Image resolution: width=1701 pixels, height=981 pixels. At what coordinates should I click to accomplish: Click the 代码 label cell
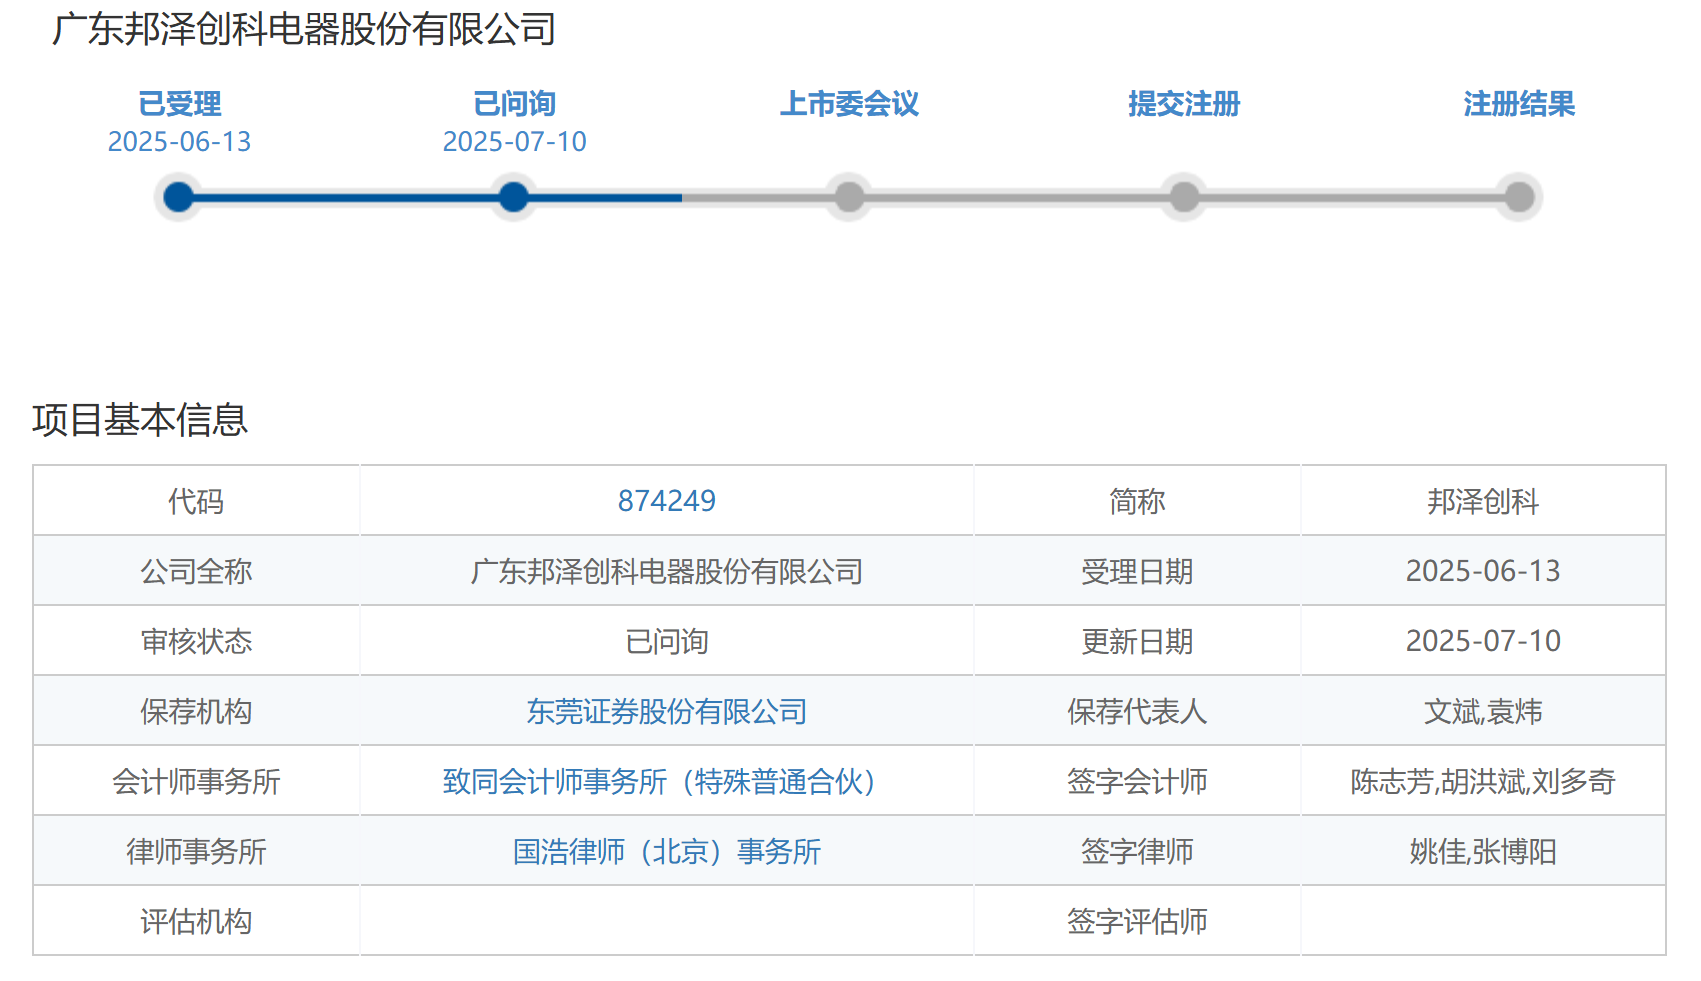[196, 501]
